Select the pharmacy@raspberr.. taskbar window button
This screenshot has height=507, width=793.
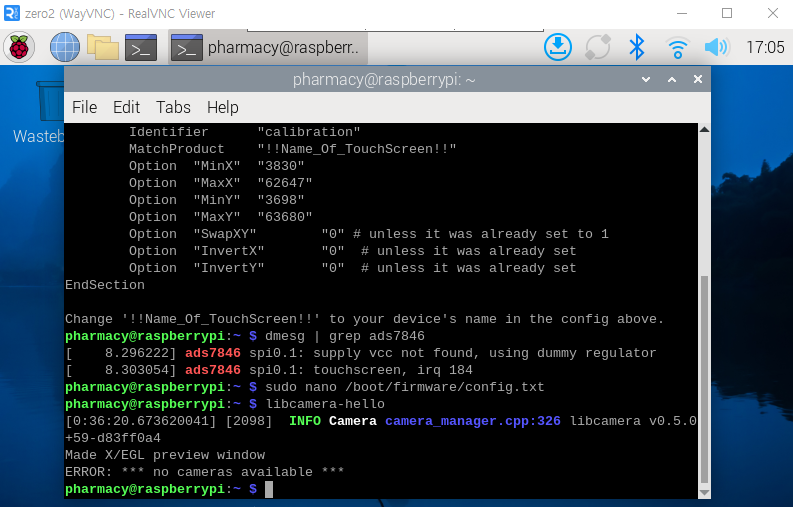pyautogui.click(x=268, y=47)
